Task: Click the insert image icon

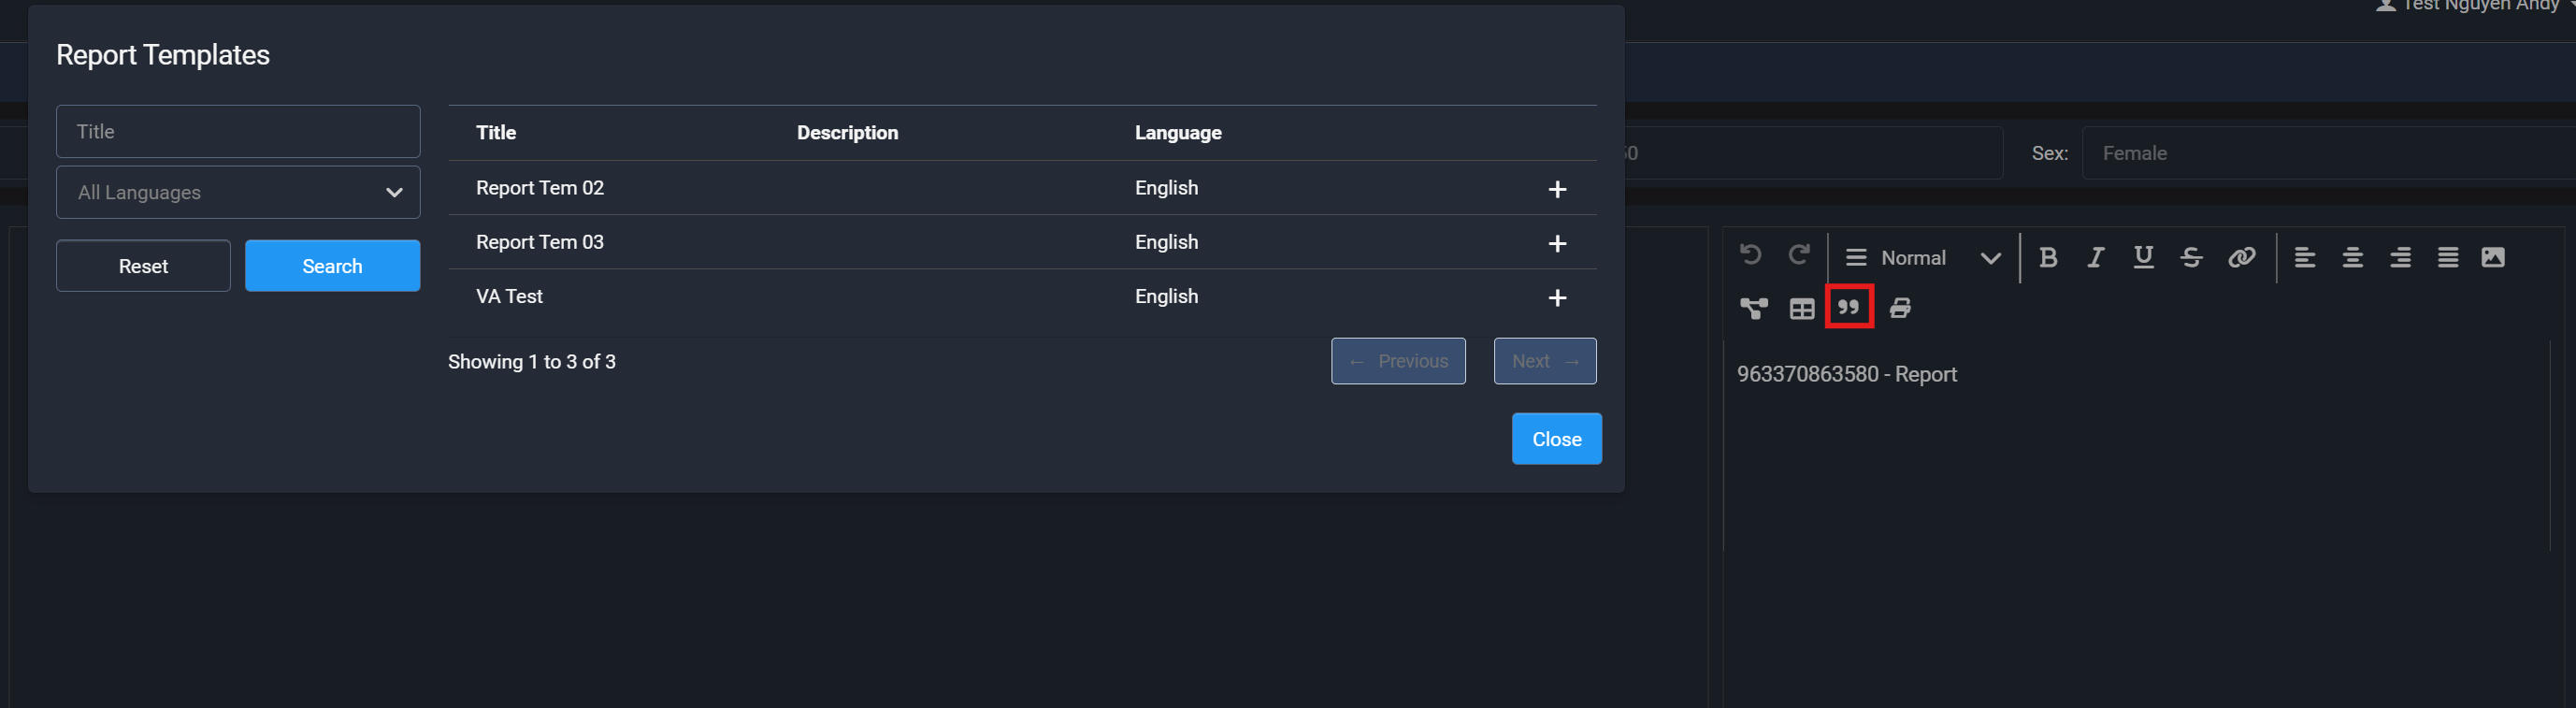Action: [2493, 258]
